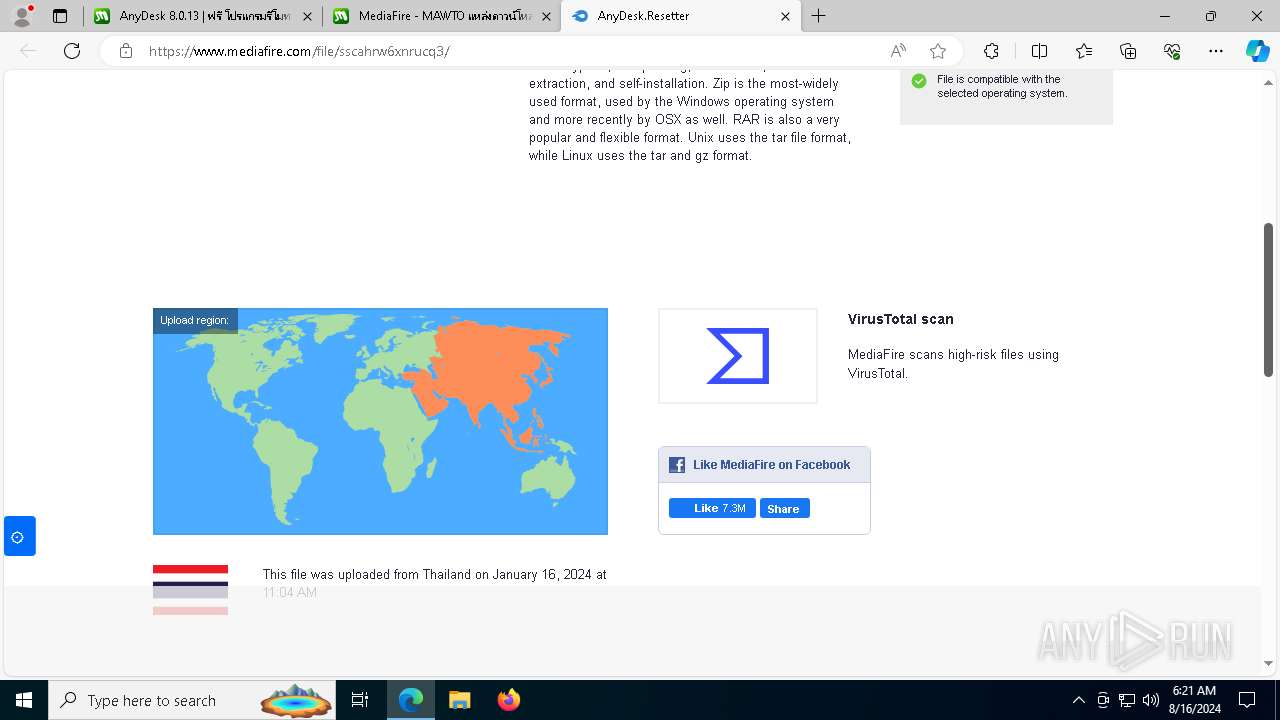Image resolution: width=1280 pixels, height=720 pixels.
Task: View site information lock icon
Action: click(x=126, y=51)
